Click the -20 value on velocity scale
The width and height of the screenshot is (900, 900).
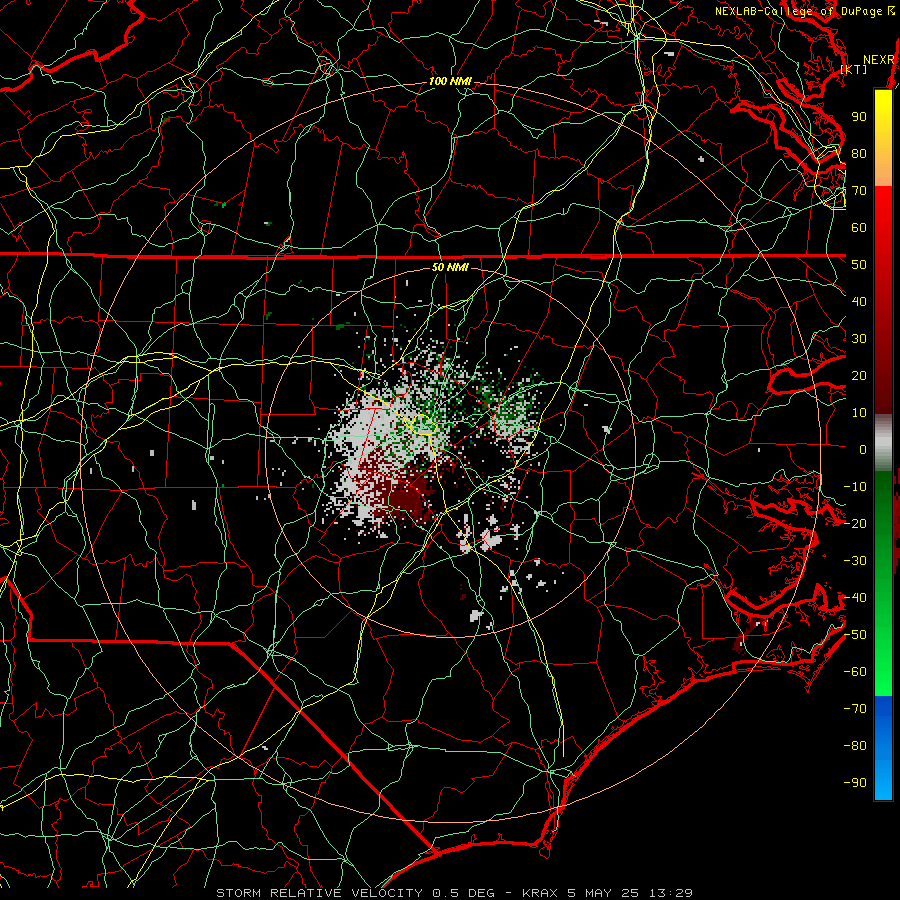point(855,523)
